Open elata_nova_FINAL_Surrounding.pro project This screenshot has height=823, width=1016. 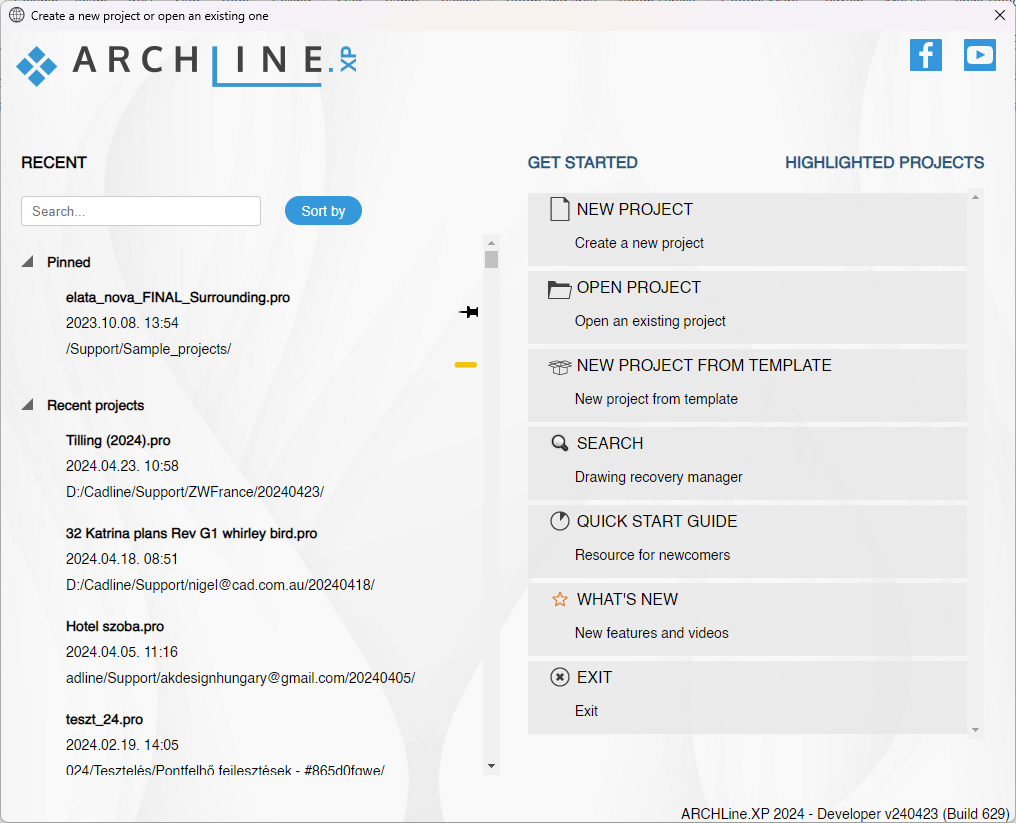tap(178, 297)
